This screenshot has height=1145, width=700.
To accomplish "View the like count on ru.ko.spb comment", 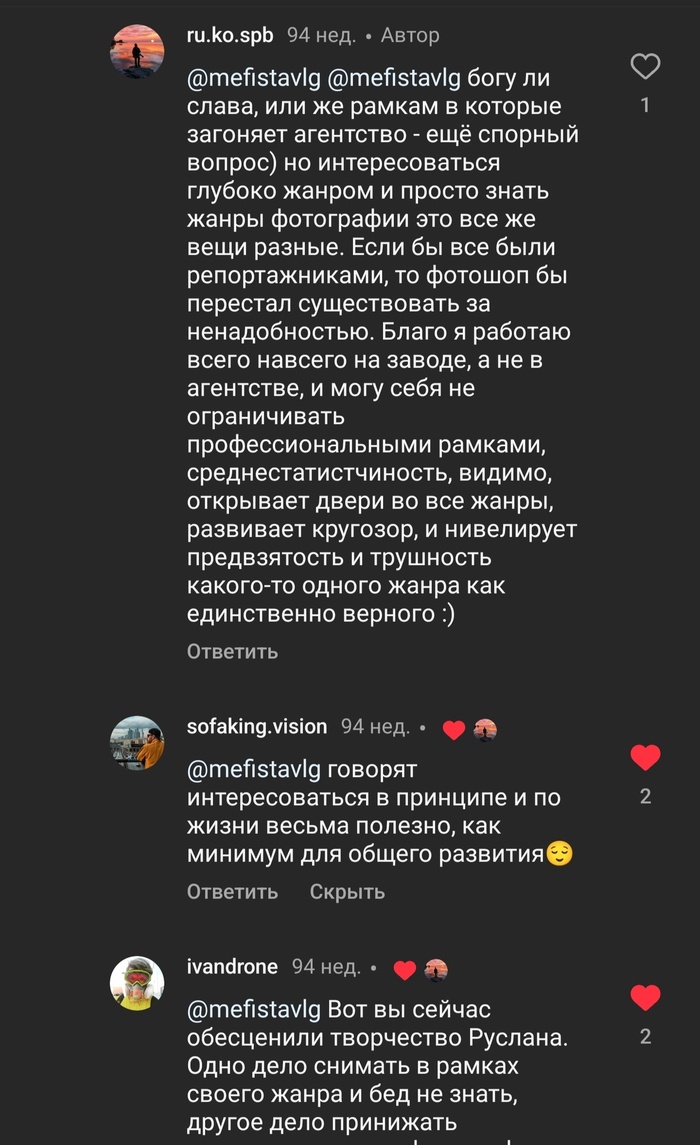I will tap(645, 105).
